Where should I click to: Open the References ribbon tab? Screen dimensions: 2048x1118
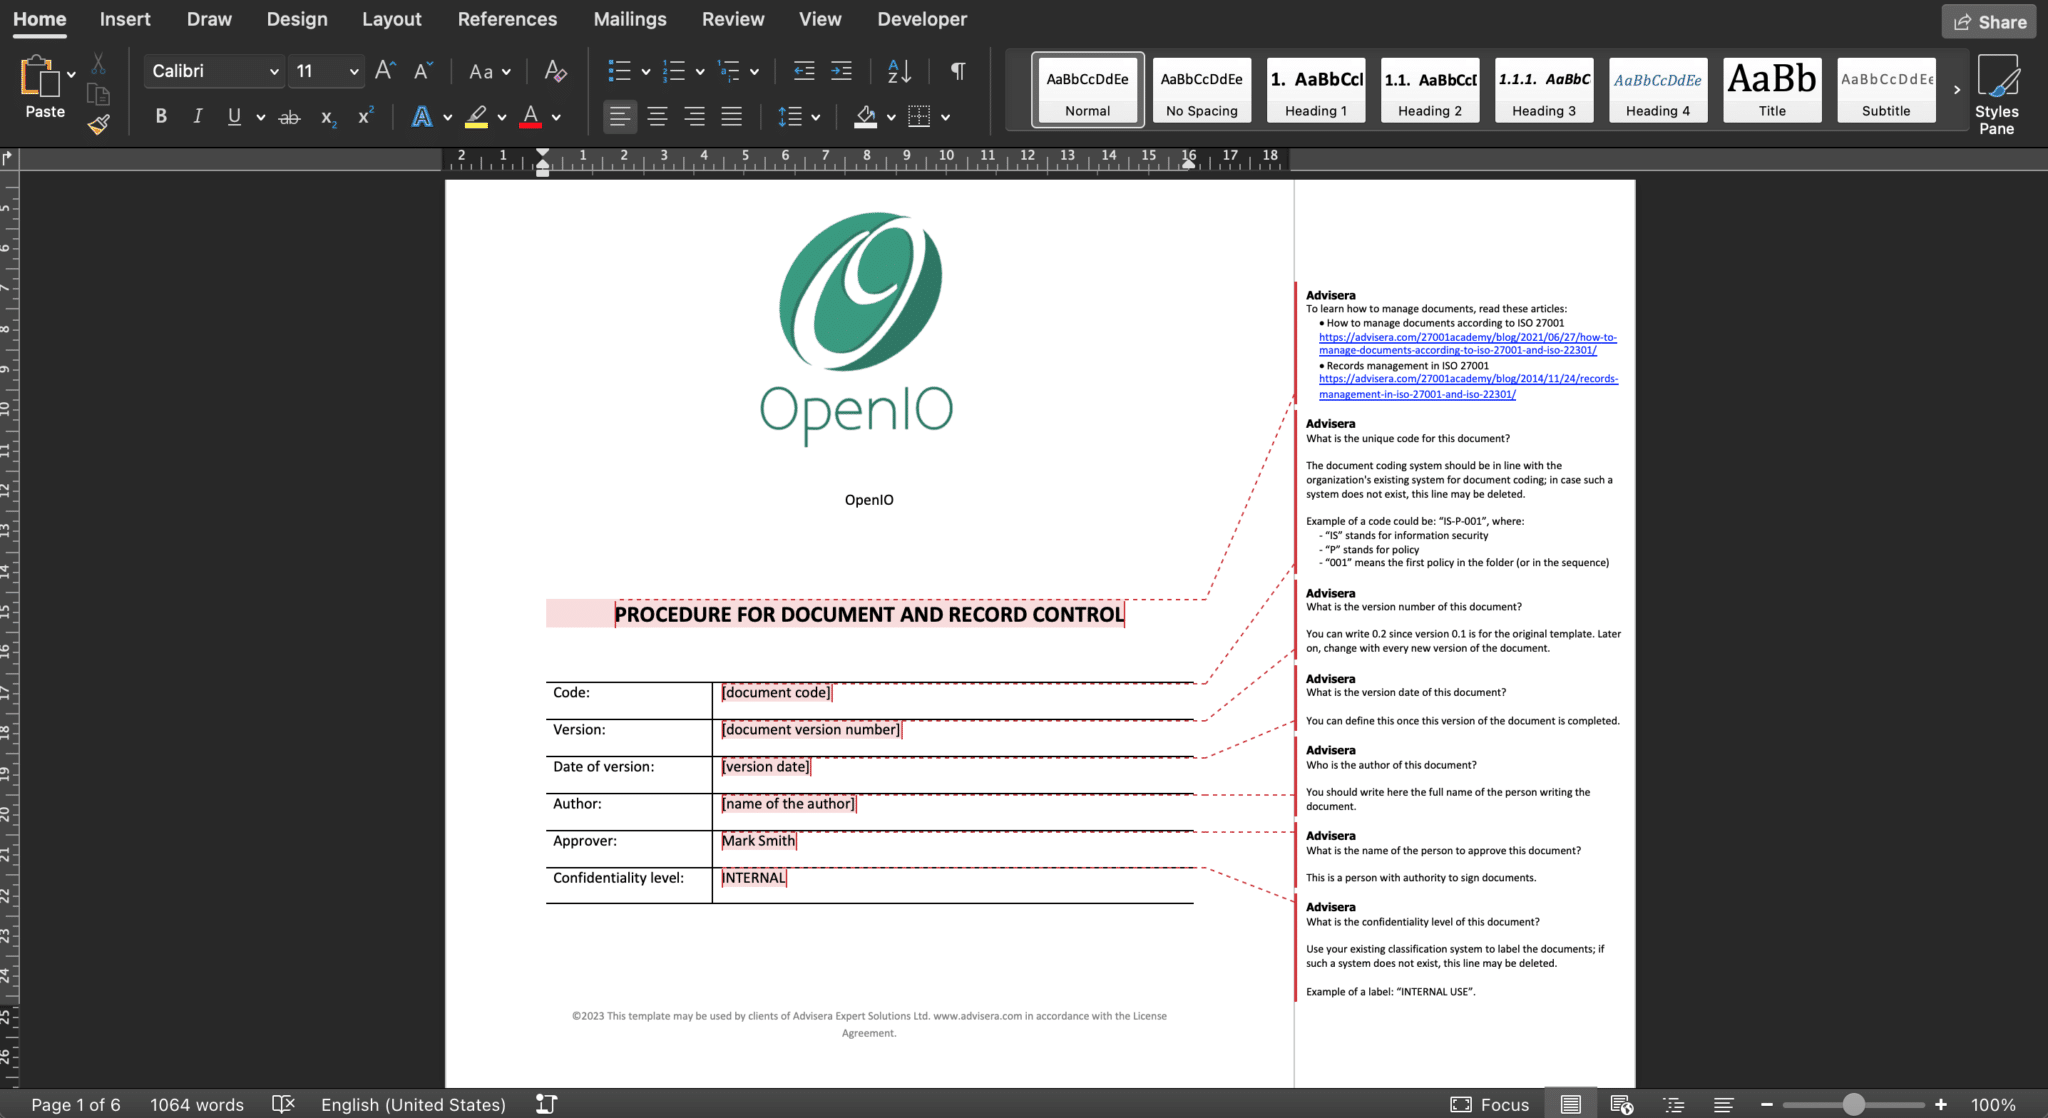[x=507, y=19]
